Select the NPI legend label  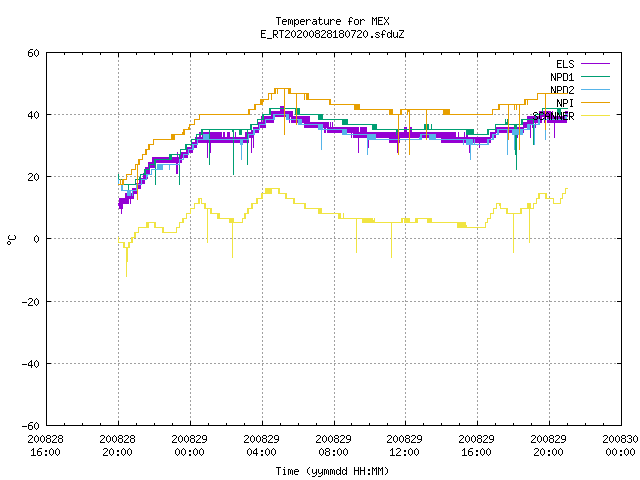click(565, 103)
